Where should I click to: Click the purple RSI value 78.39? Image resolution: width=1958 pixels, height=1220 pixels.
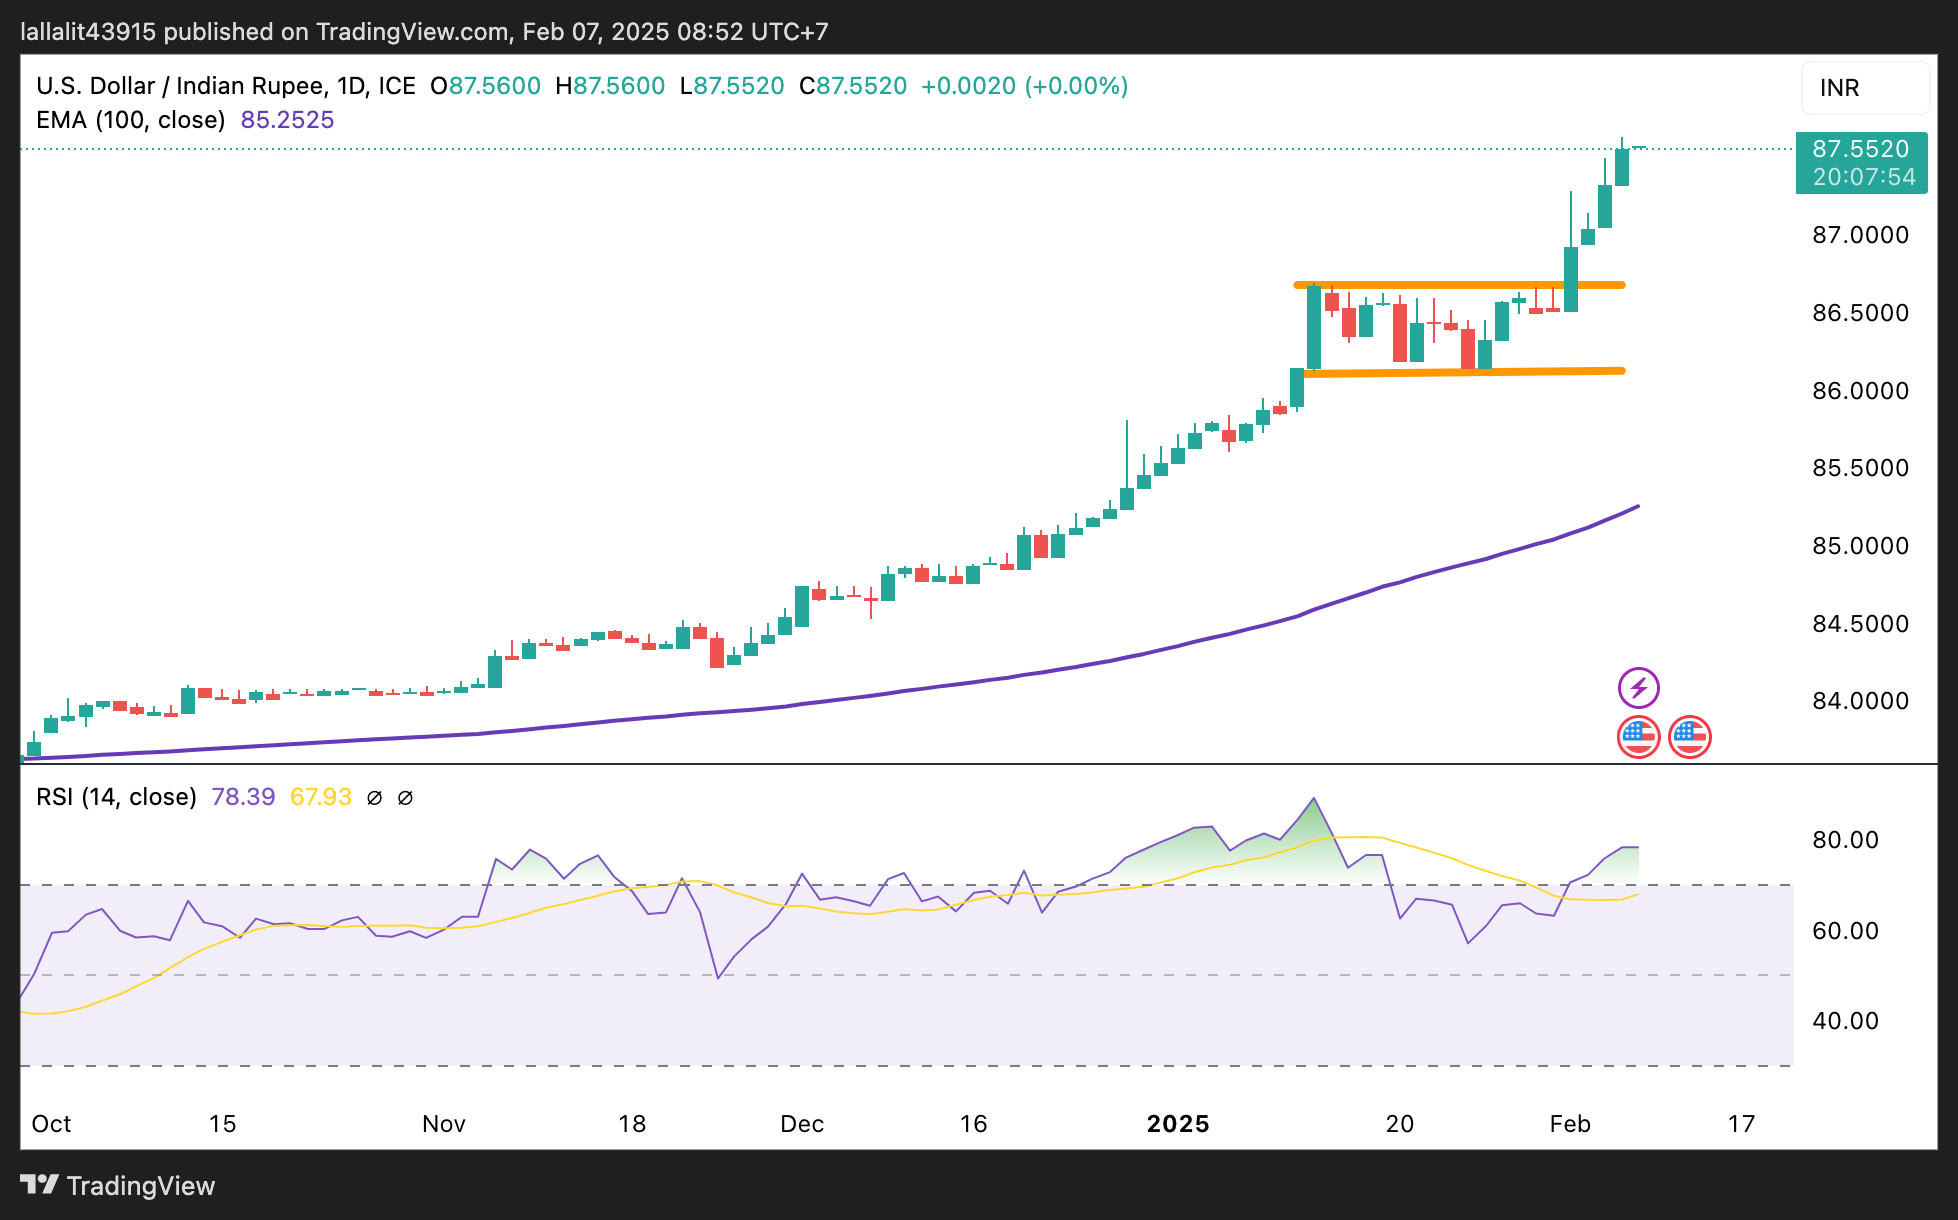tap(243, 797)
